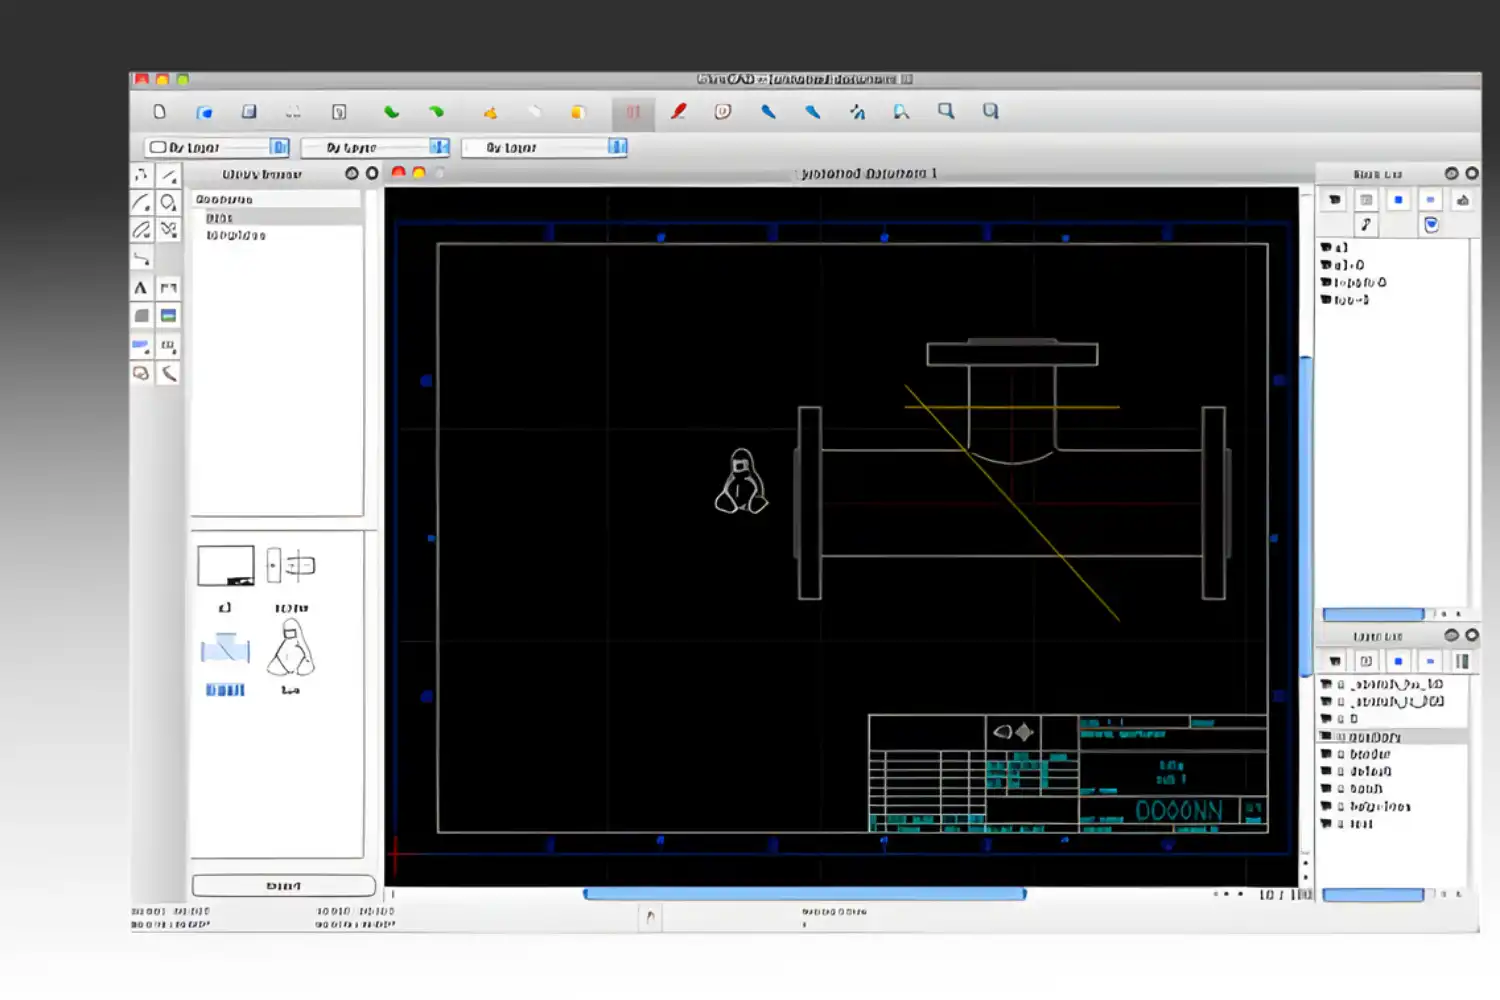Activate the Text tool with the A icon
Image resolution: width=1500 pixels, height=1000 pixels.
click(141, 287)
